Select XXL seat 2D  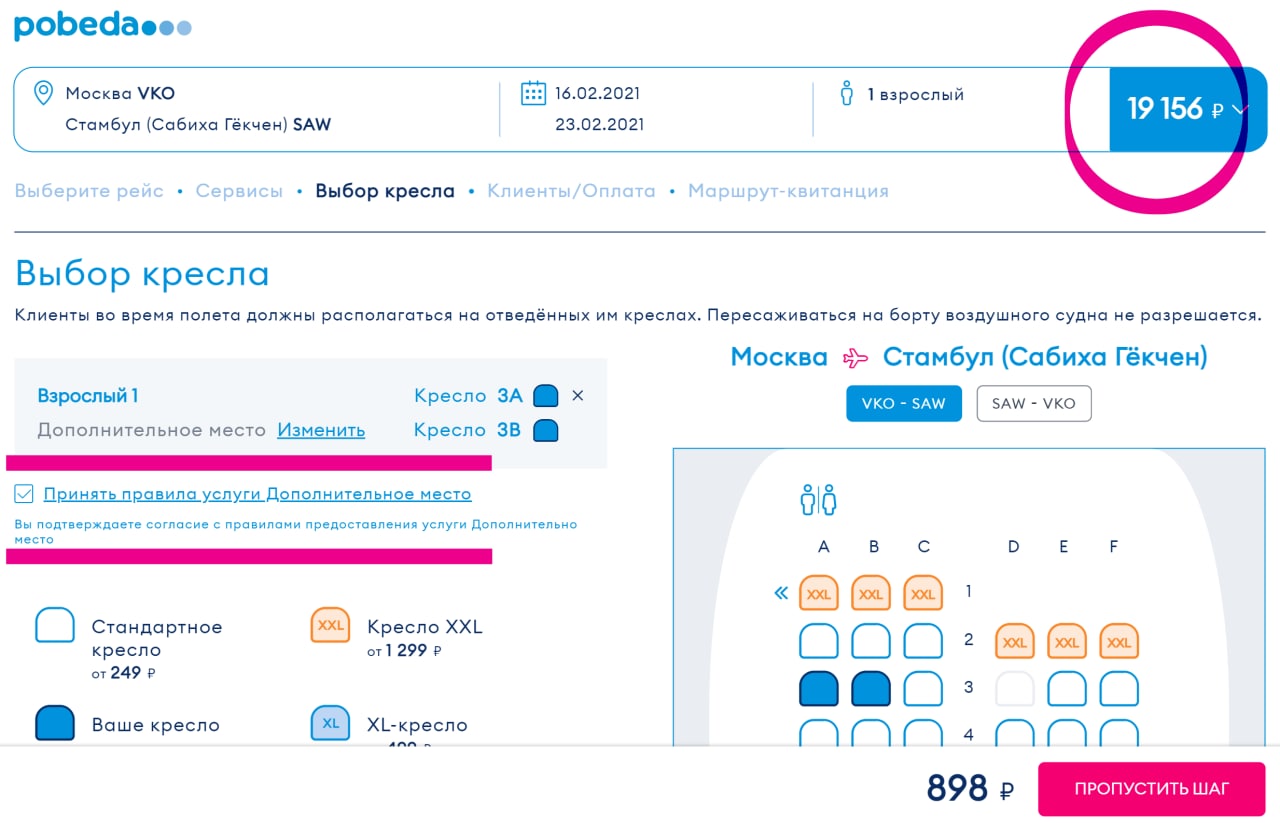(x=1015, y=641)
